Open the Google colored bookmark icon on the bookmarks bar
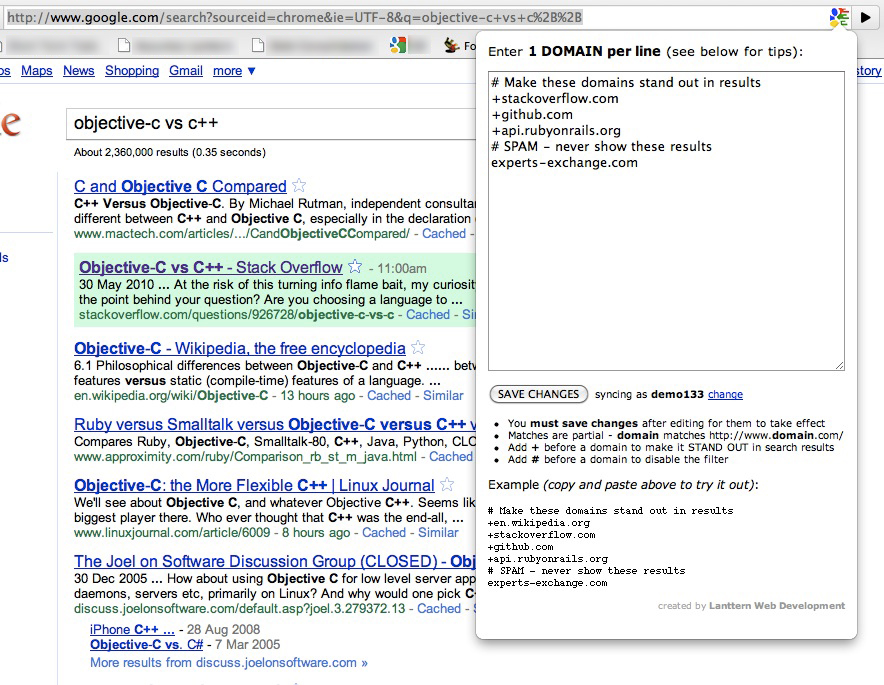The height and width of the screenshot is (685, 884). pyautogui.click(x=399, y=44)
